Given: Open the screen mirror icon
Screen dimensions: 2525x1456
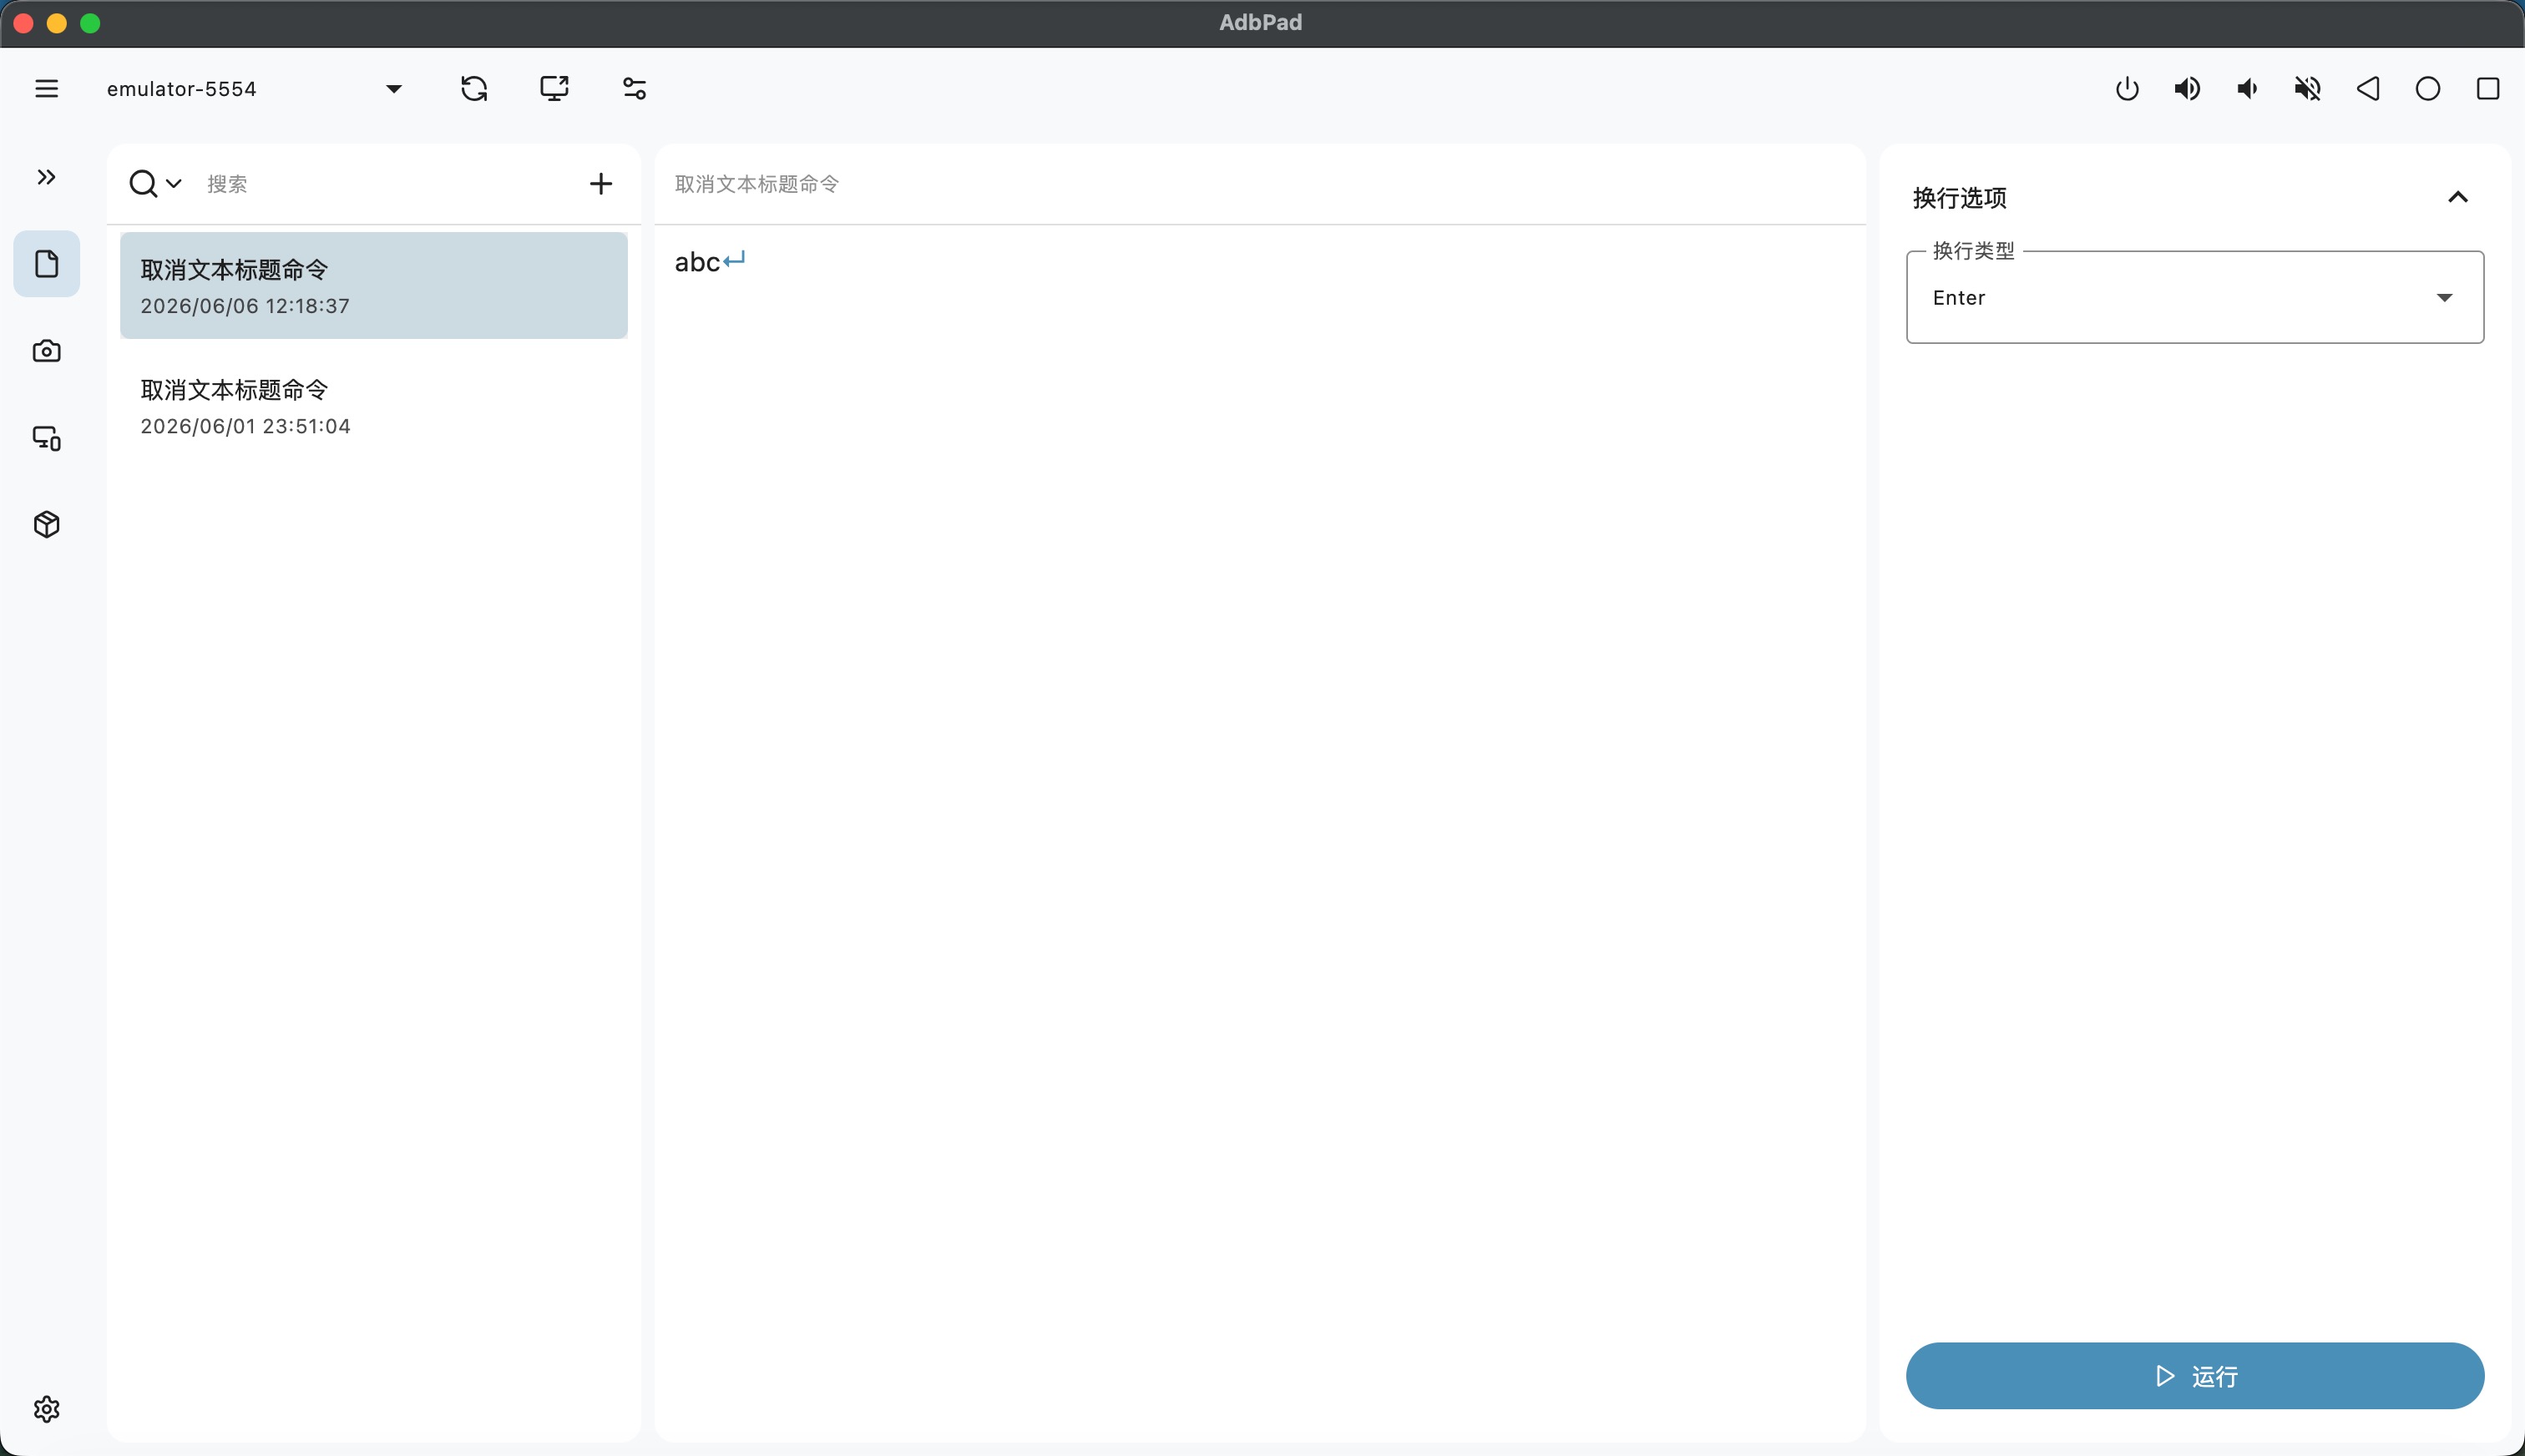Looking at the screenshot, I should click(554, 89).
